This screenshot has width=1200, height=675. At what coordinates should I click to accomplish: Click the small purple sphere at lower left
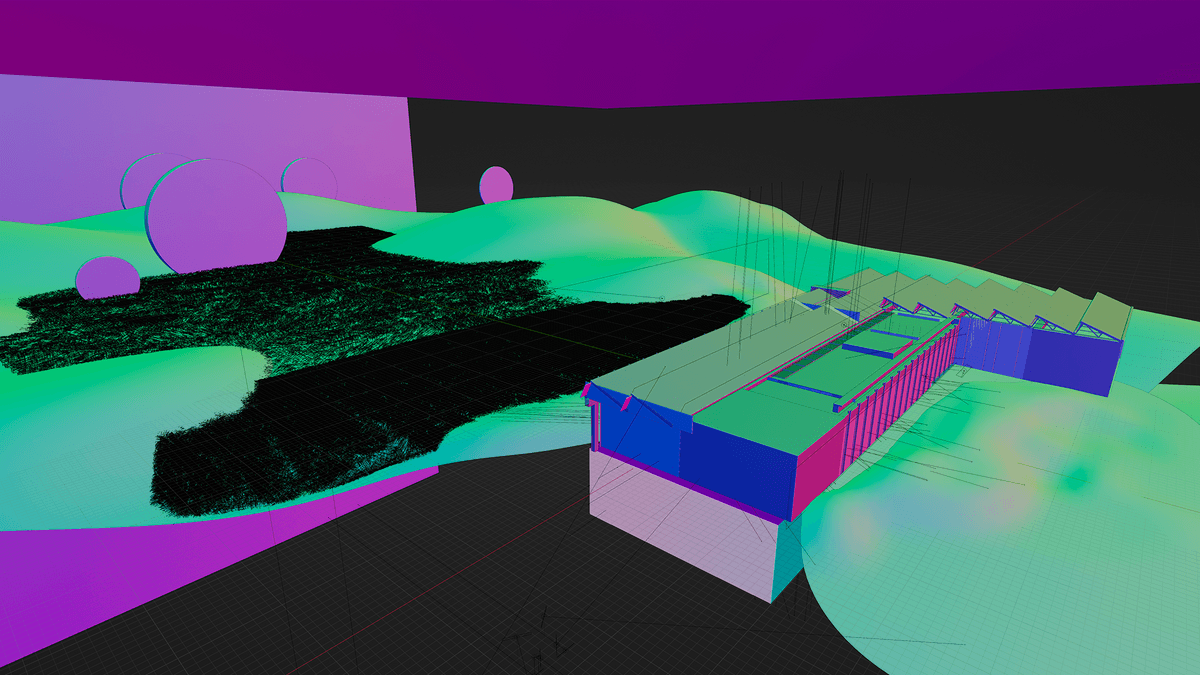(107, 278)
